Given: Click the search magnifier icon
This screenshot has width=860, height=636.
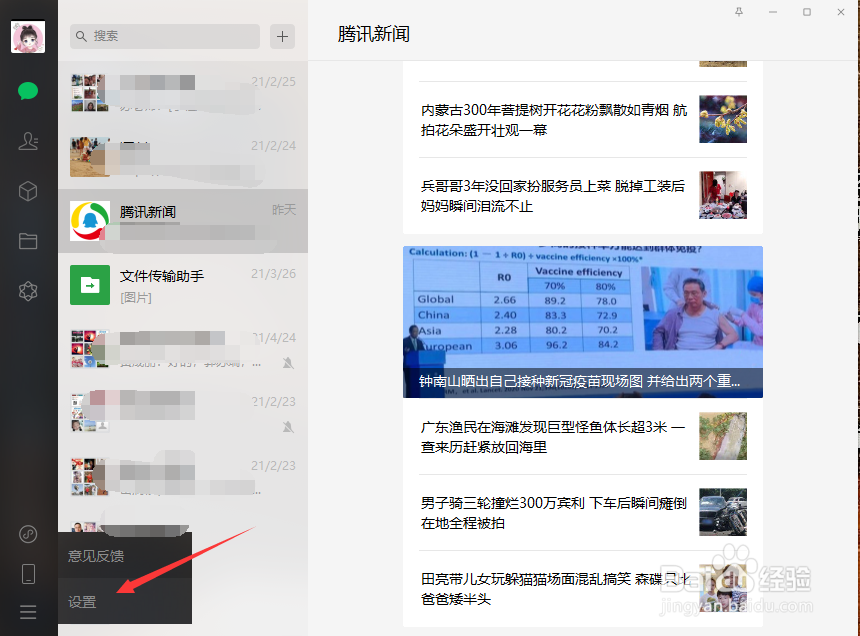Looking at the screenshot, I should [81, 36].
